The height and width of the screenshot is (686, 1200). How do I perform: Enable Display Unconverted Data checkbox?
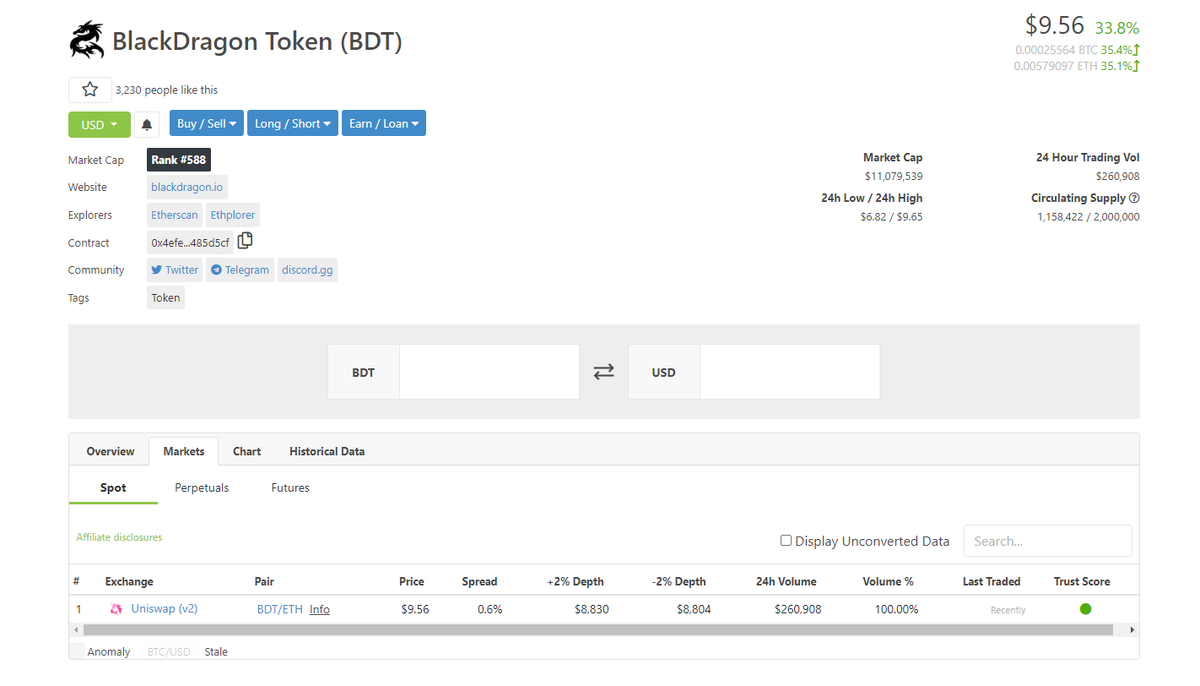pyautogui.click(x=786, y=540)
